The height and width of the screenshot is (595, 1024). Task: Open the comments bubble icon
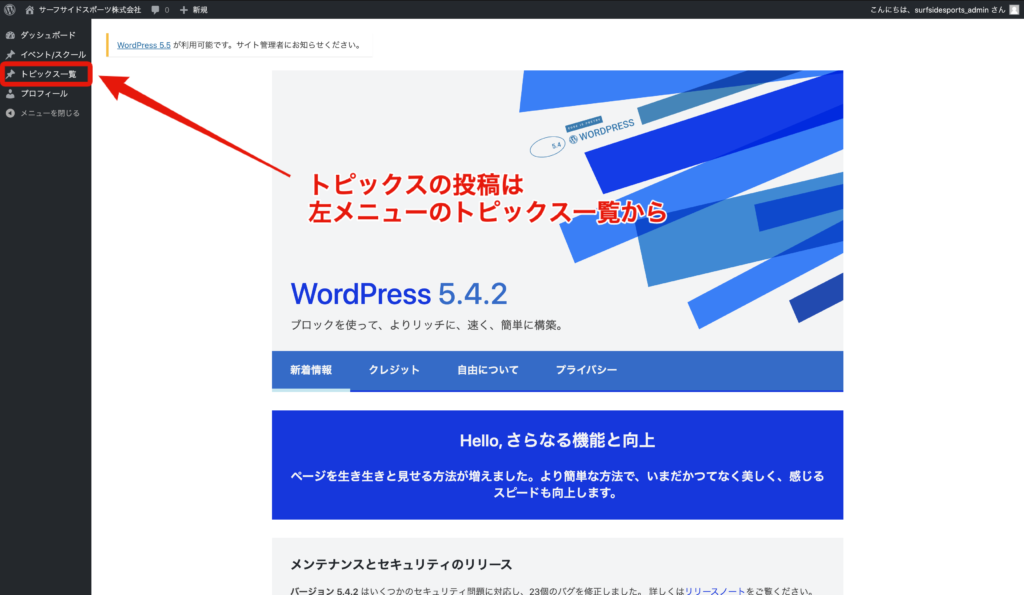[156, 9]
